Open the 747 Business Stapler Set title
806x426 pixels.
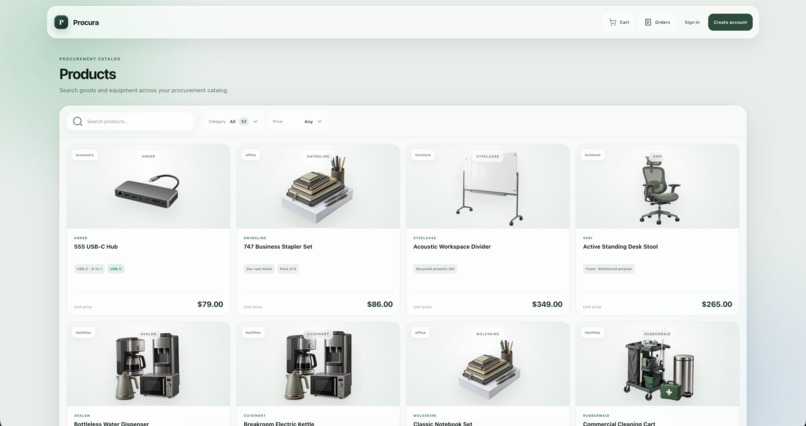pyautogui.click(x=278, y=247)
